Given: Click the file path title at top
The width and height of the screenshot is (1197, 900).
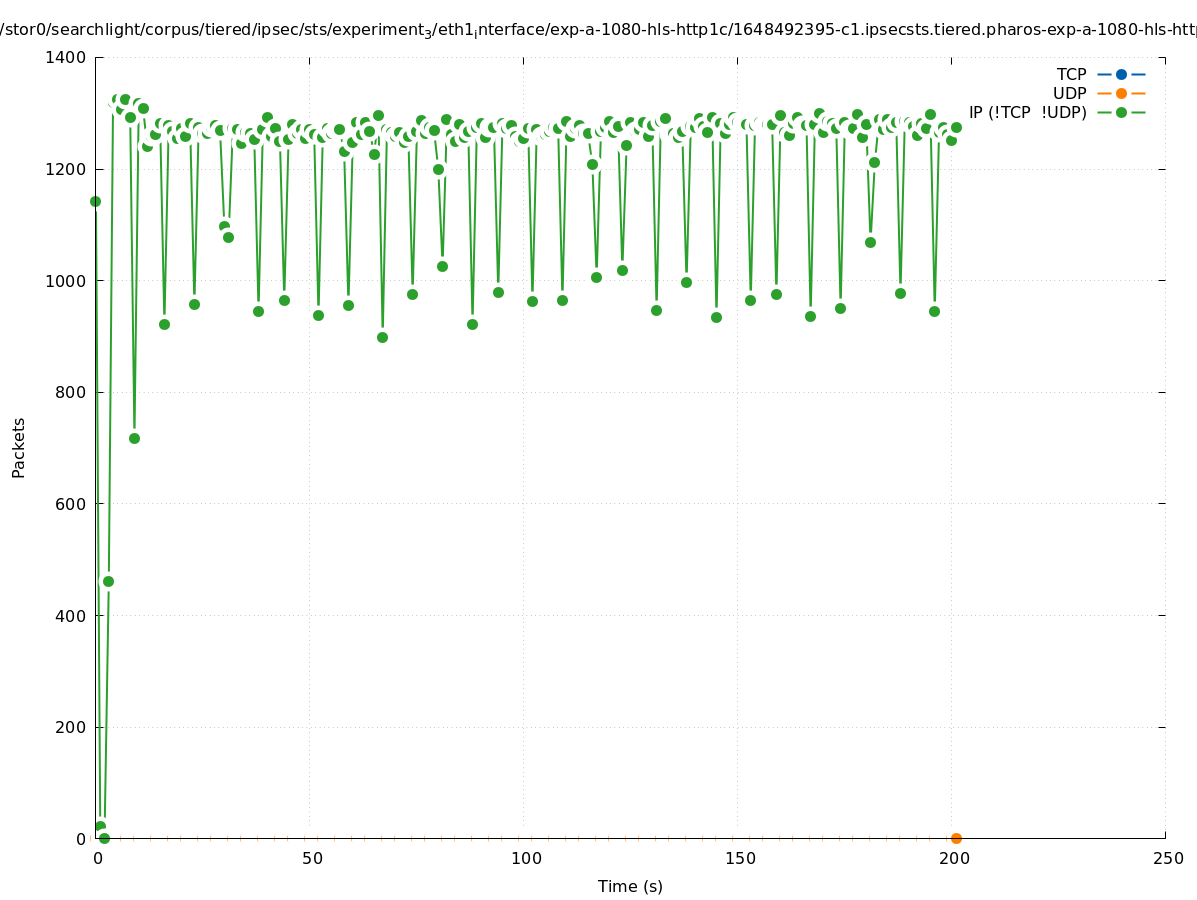Looking at the screenshot, I should [598, 31].
